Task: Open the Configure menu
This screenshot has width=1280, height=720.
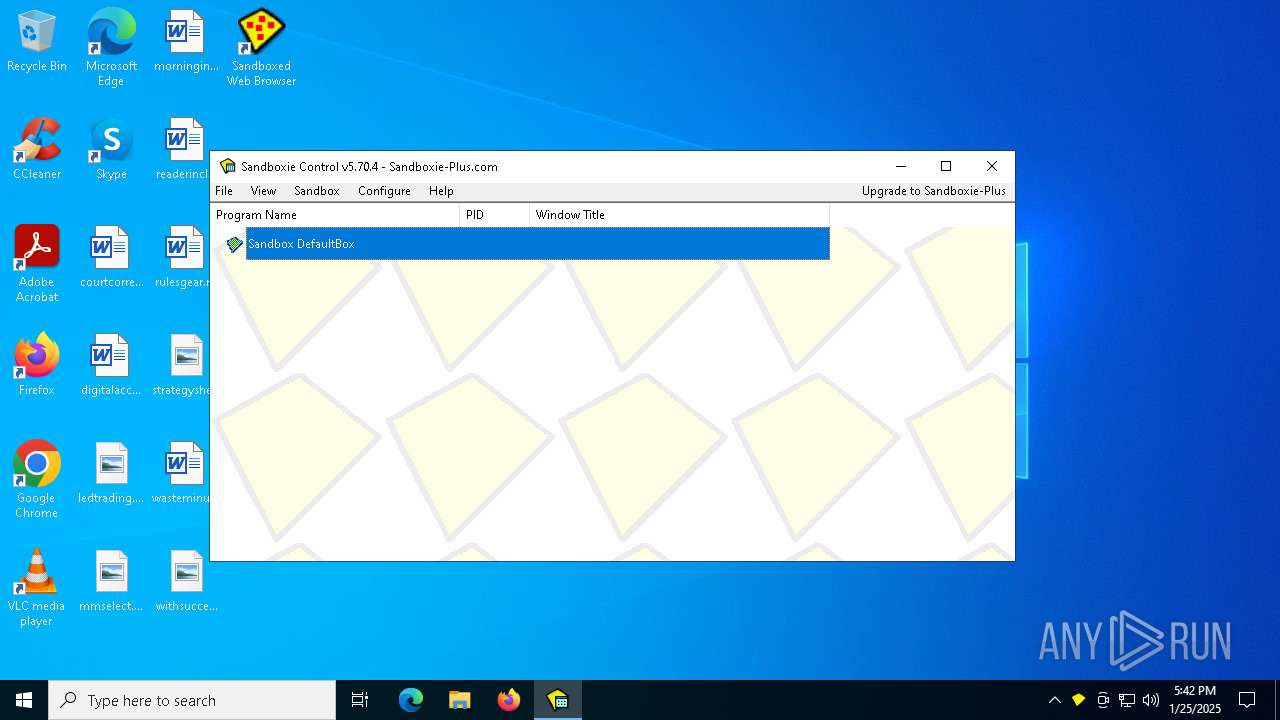Action: [x=384, y=191]
